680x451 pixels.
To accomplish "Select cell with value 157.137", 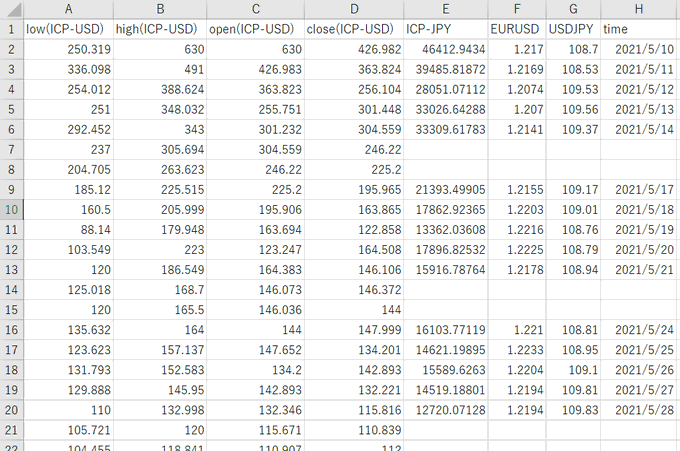I will [160, 350].
